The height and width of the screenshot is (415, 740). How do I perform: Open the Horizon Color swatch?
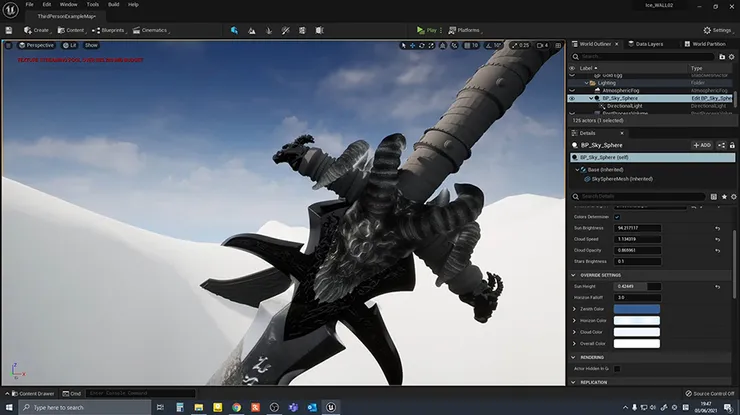pos(637,321)
